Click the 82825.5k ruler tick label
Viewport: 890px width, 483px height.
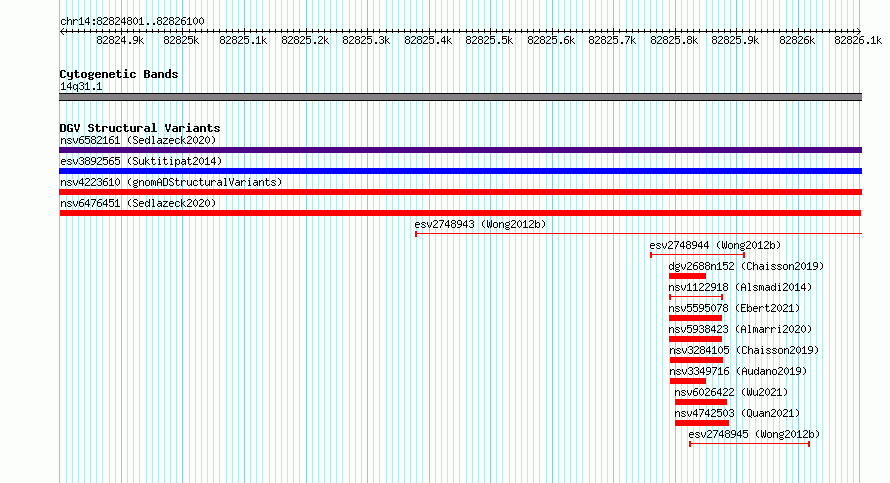click(489, 40)
